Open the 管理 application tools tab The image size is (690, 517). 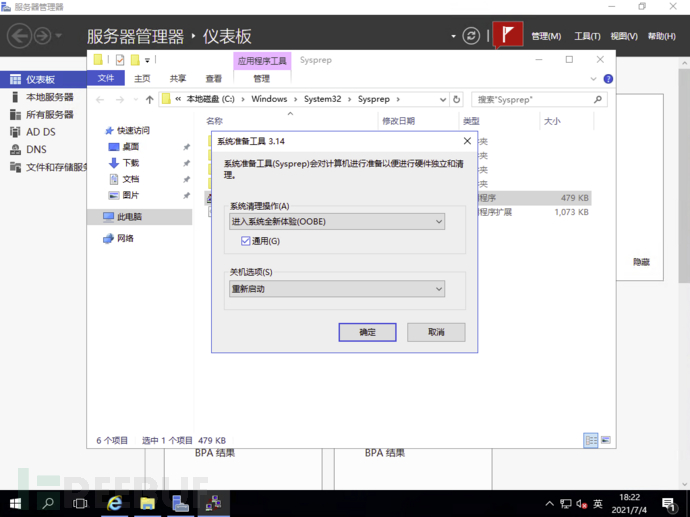pos(262,78)
